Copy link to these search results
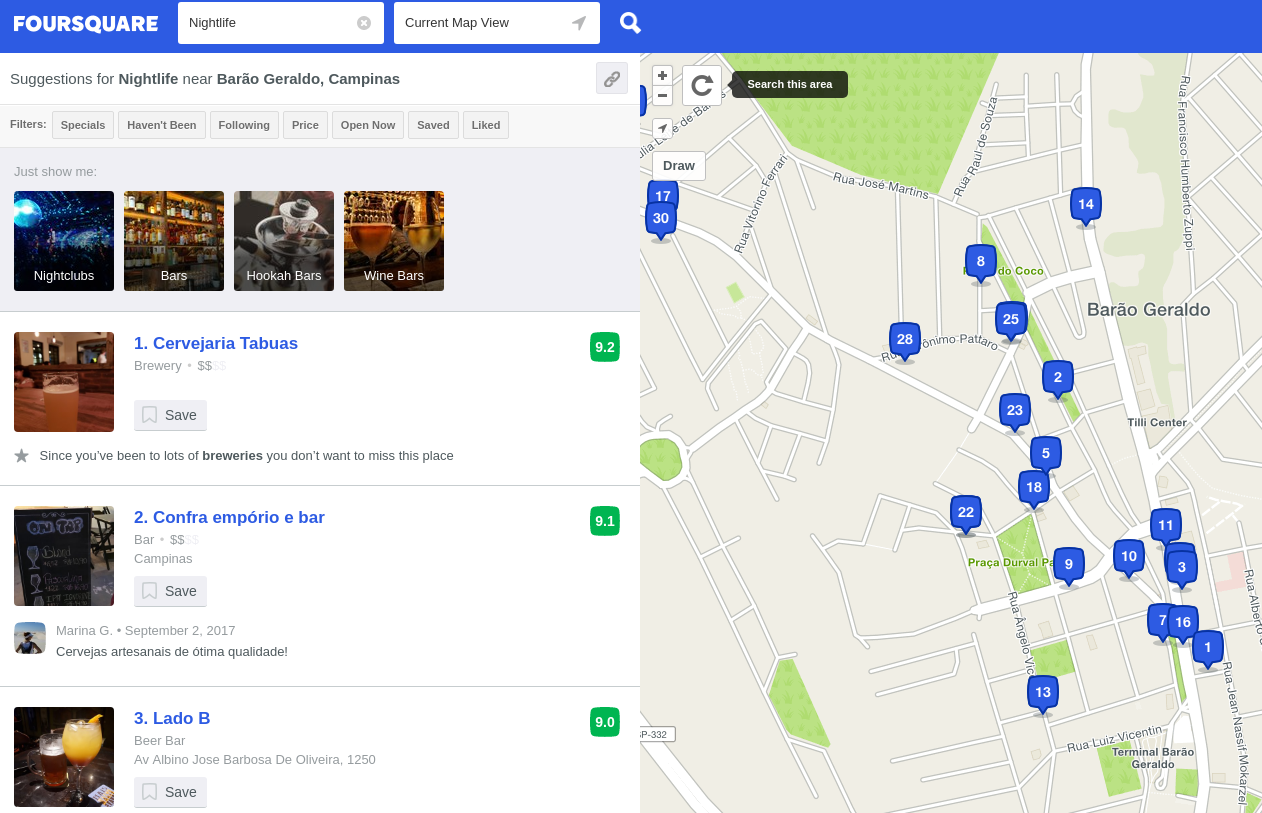 [x=612, y=79]
